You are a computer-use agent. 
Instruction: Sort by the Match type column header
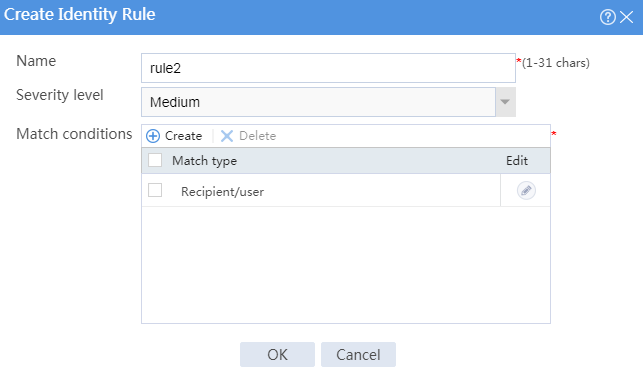[204, 161]
